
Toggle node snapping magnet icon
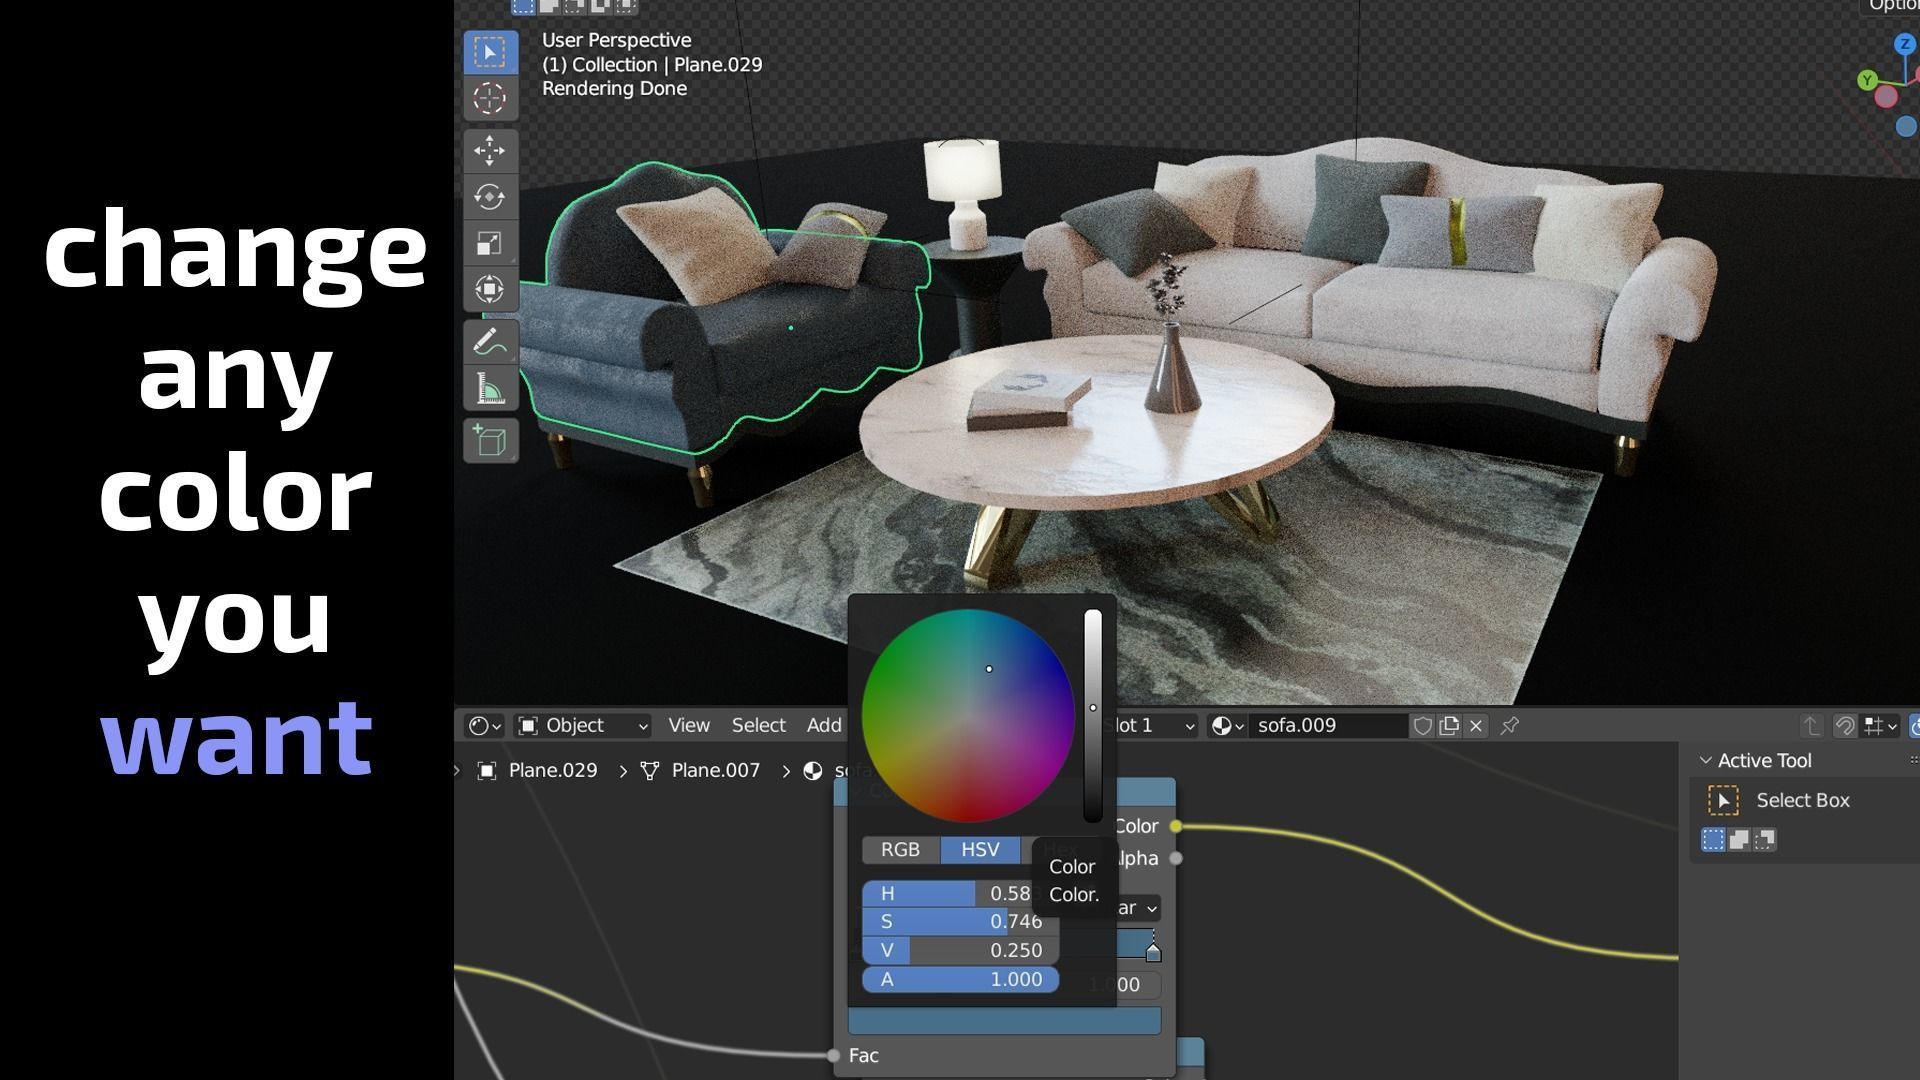(x=1845, y=726)
